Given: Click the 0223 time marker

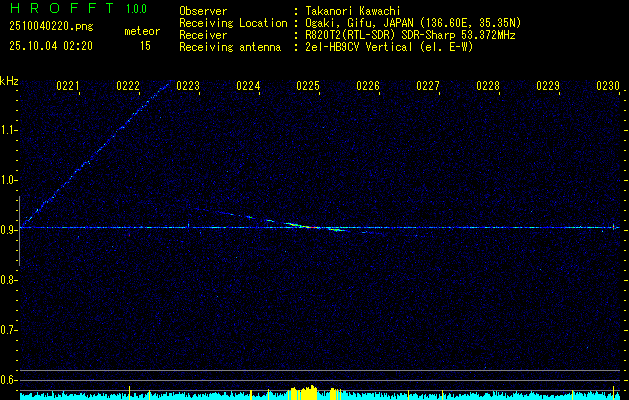Looking at the screenshot, I should click(188, 86).
